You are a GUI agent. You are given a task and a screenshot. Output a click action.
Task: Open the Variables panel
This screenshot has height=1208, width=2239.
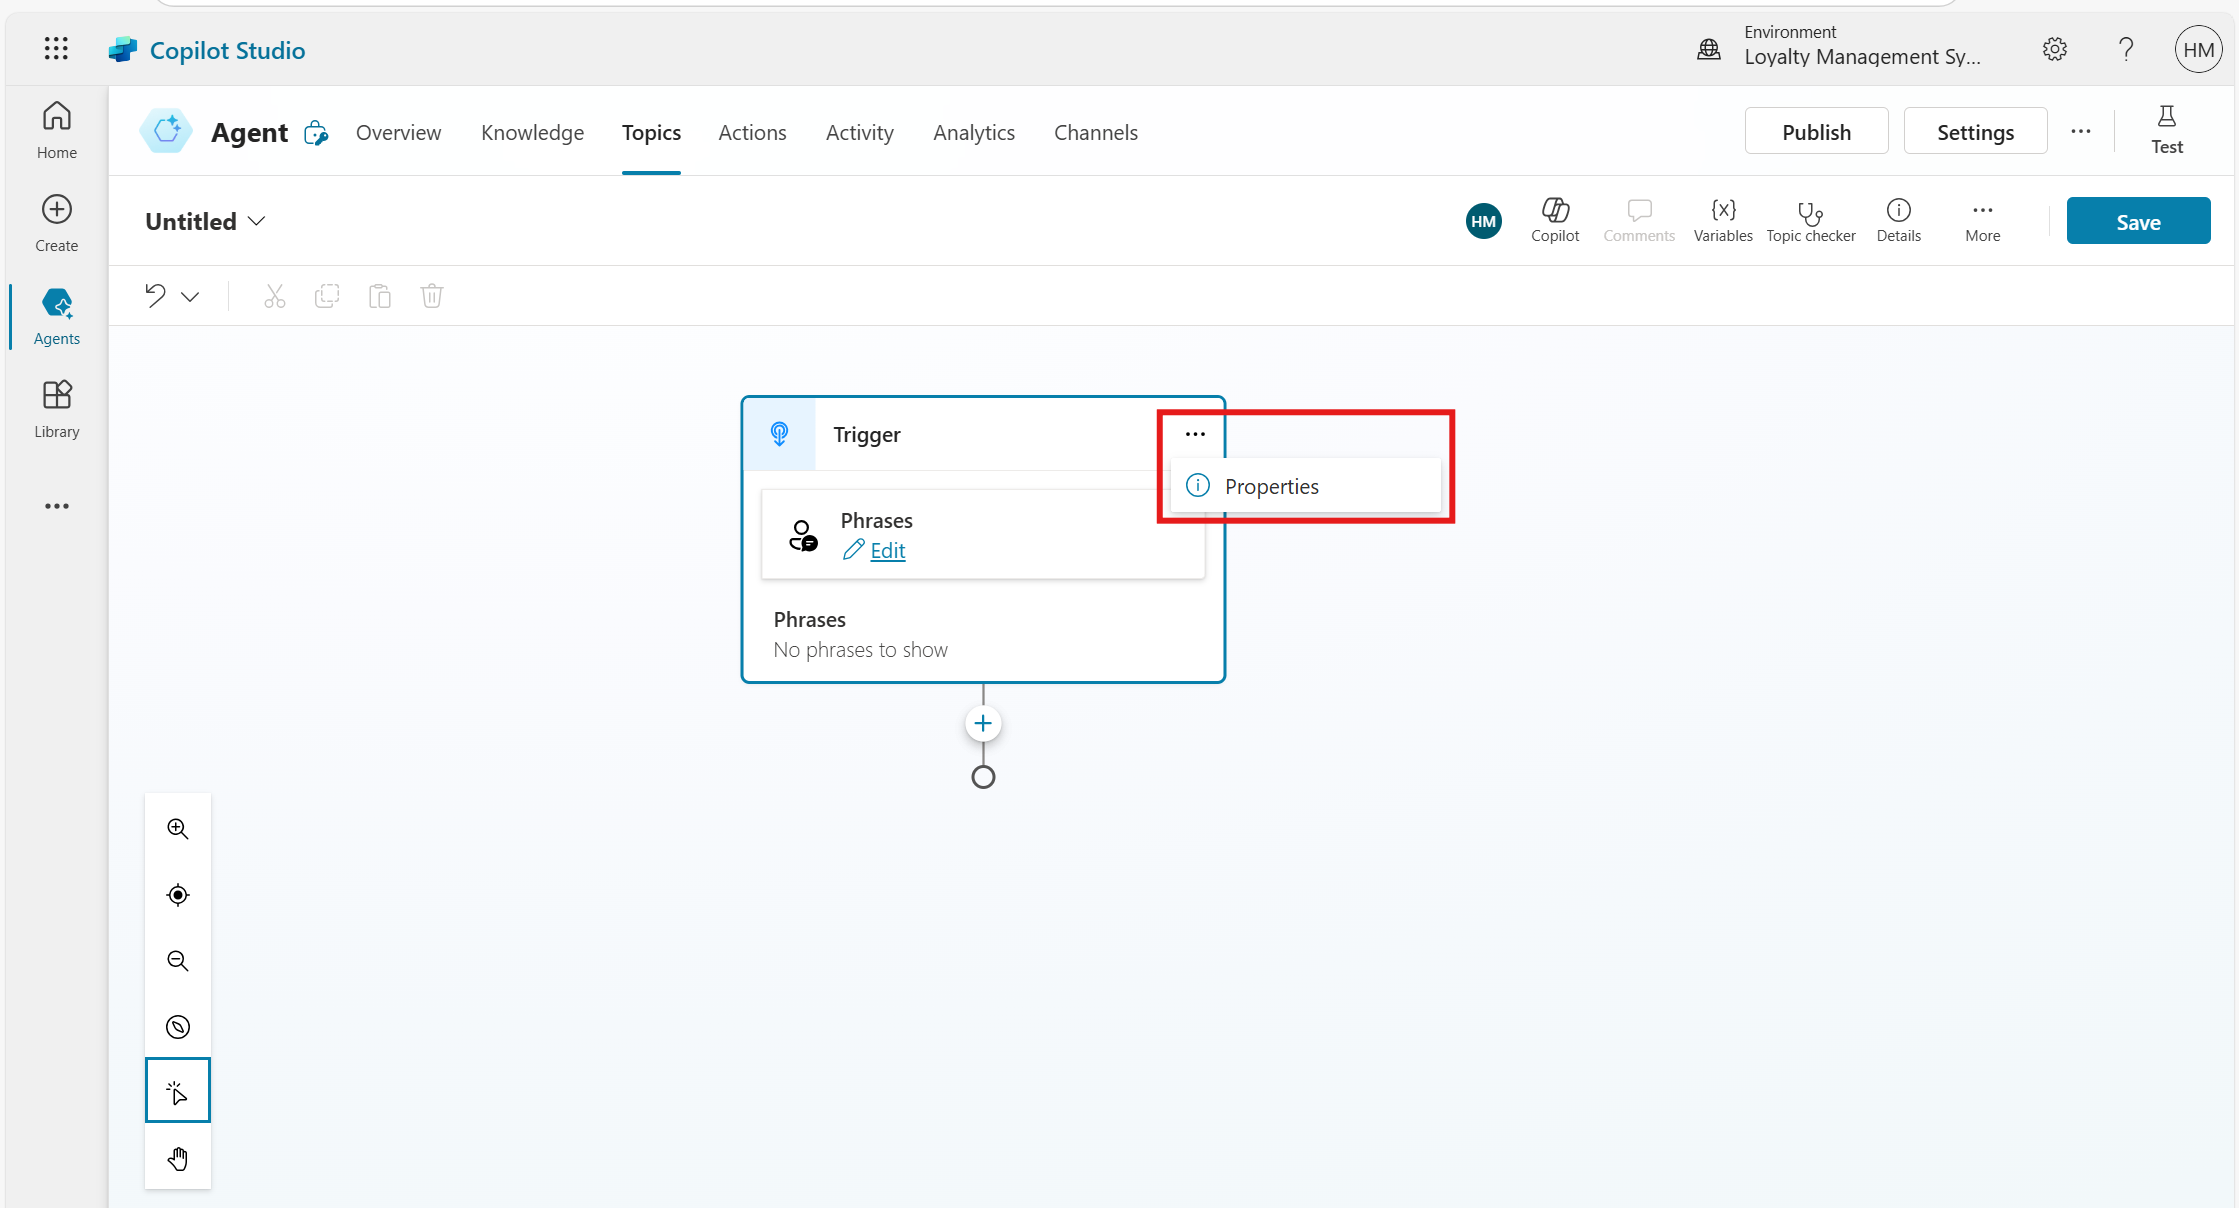pyautogui.click(x=1722, y=220)
